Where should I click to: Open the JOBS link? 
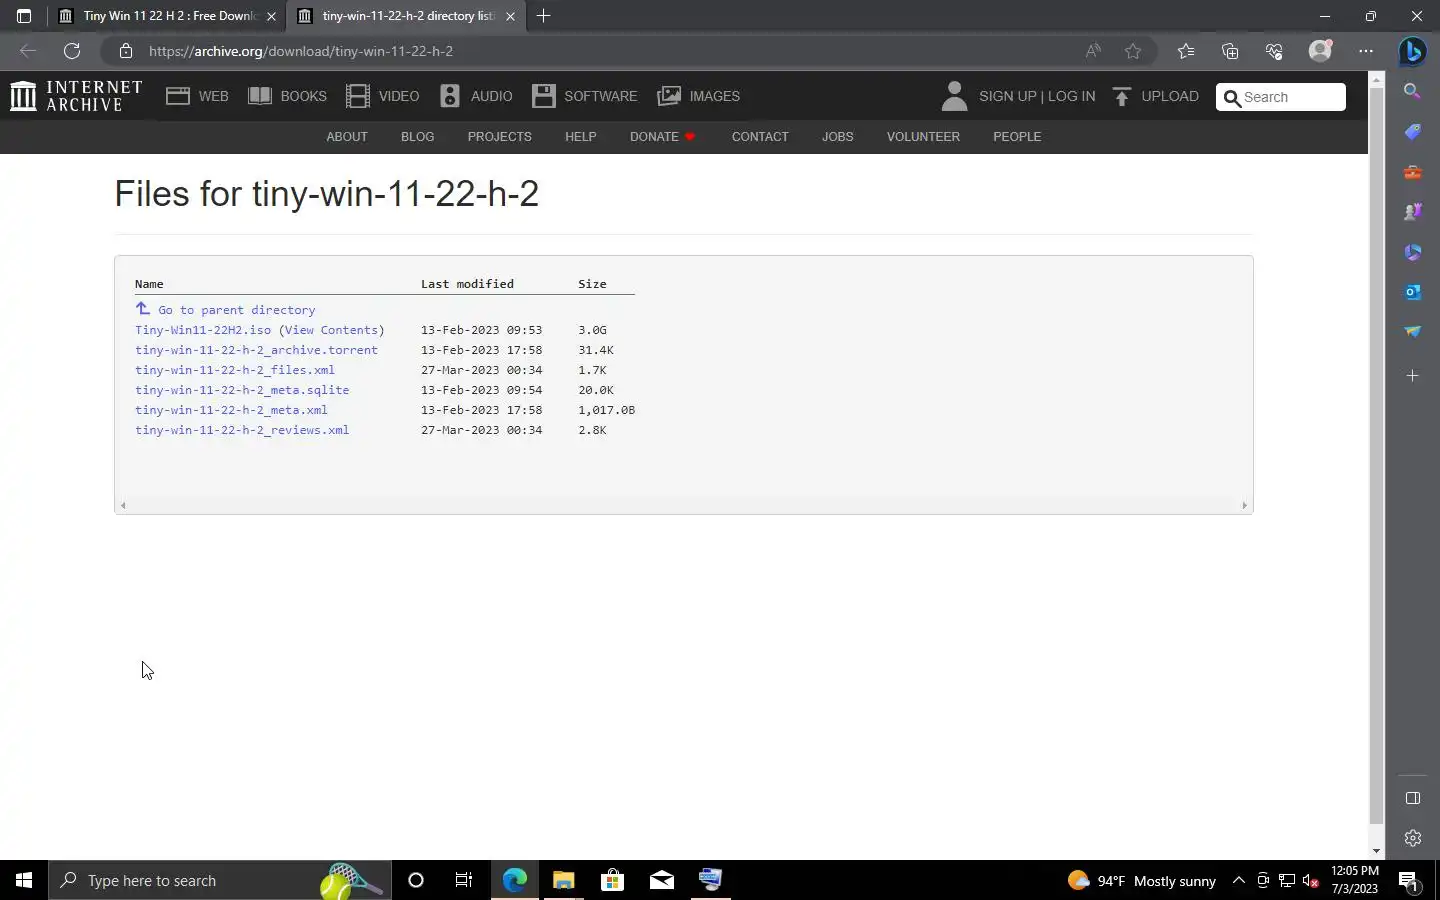[x=838, y=136]
